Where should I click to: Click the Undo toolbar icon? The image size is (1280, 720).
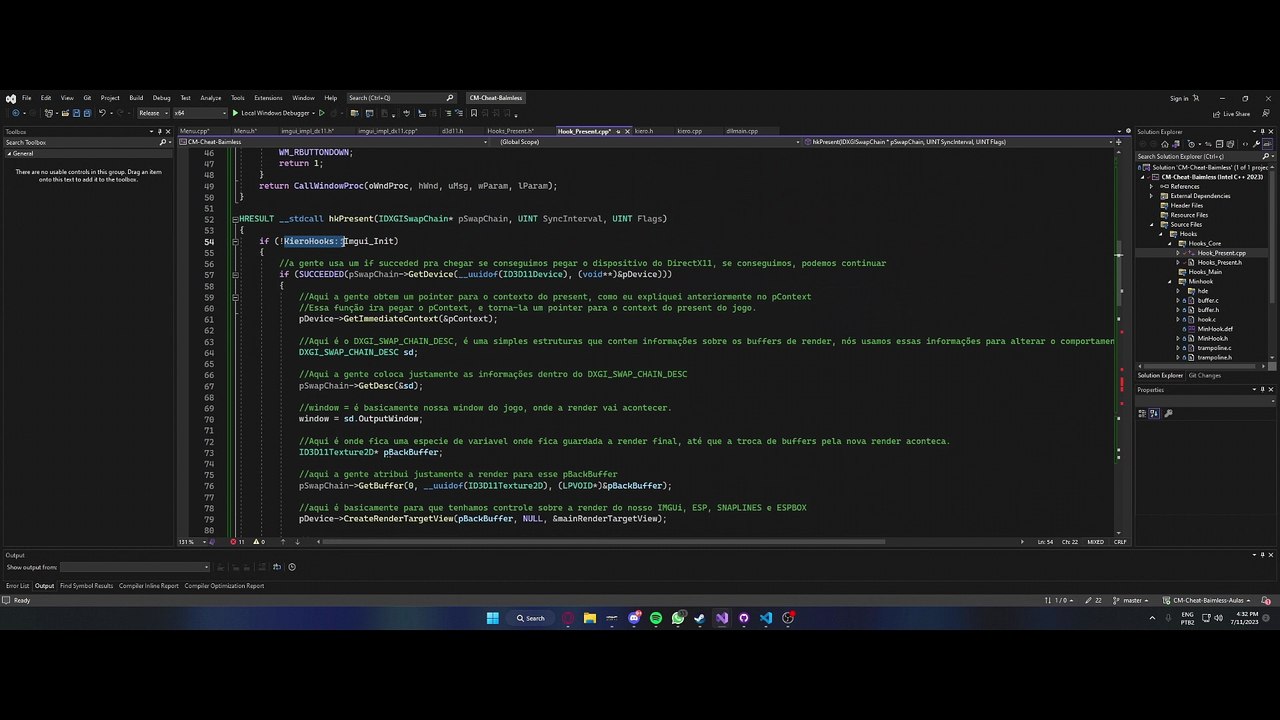point(102,113)
